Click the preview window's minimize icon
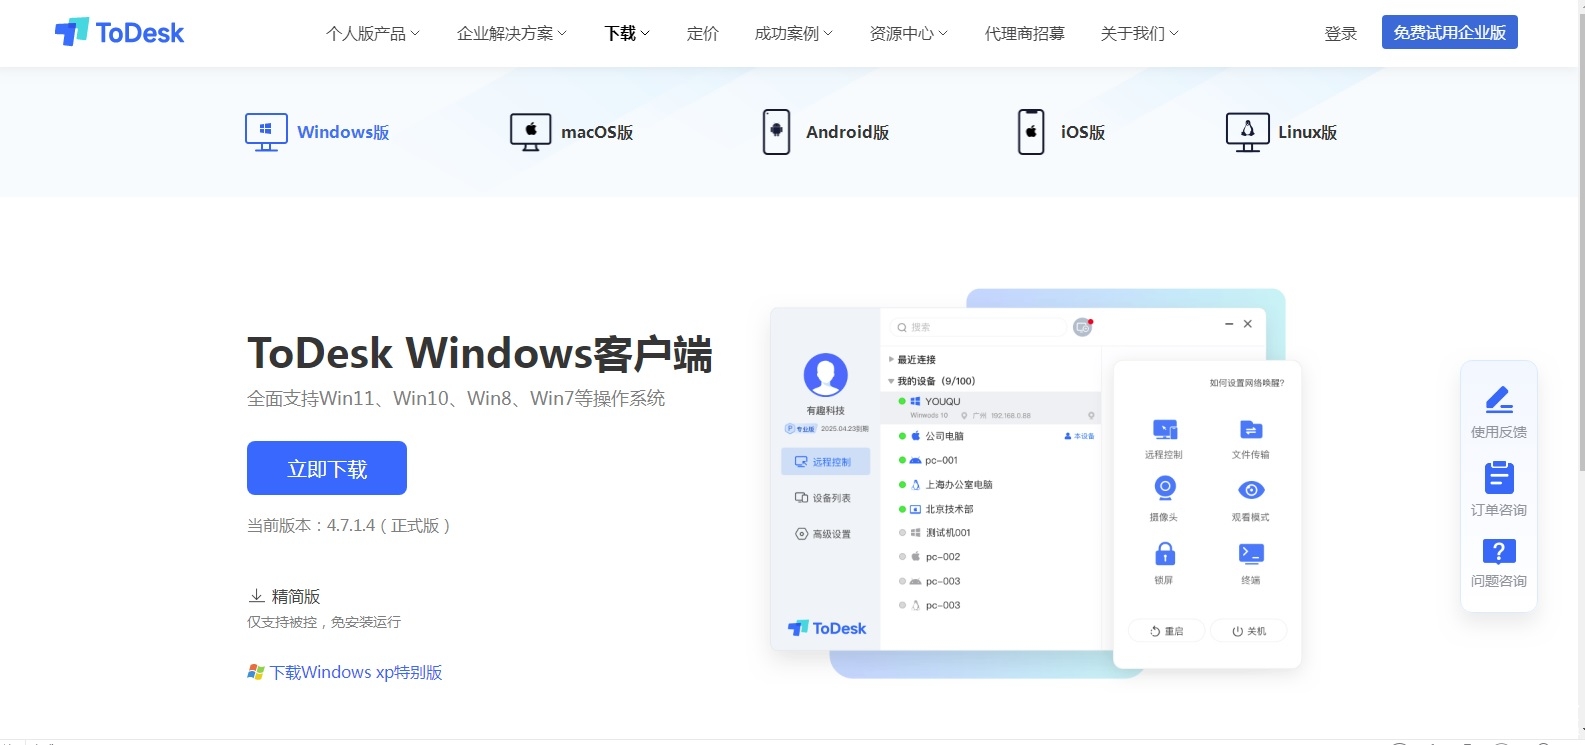Image resolution: width=1585 pixels, height=745 pixels. [x=1229, y=324]
